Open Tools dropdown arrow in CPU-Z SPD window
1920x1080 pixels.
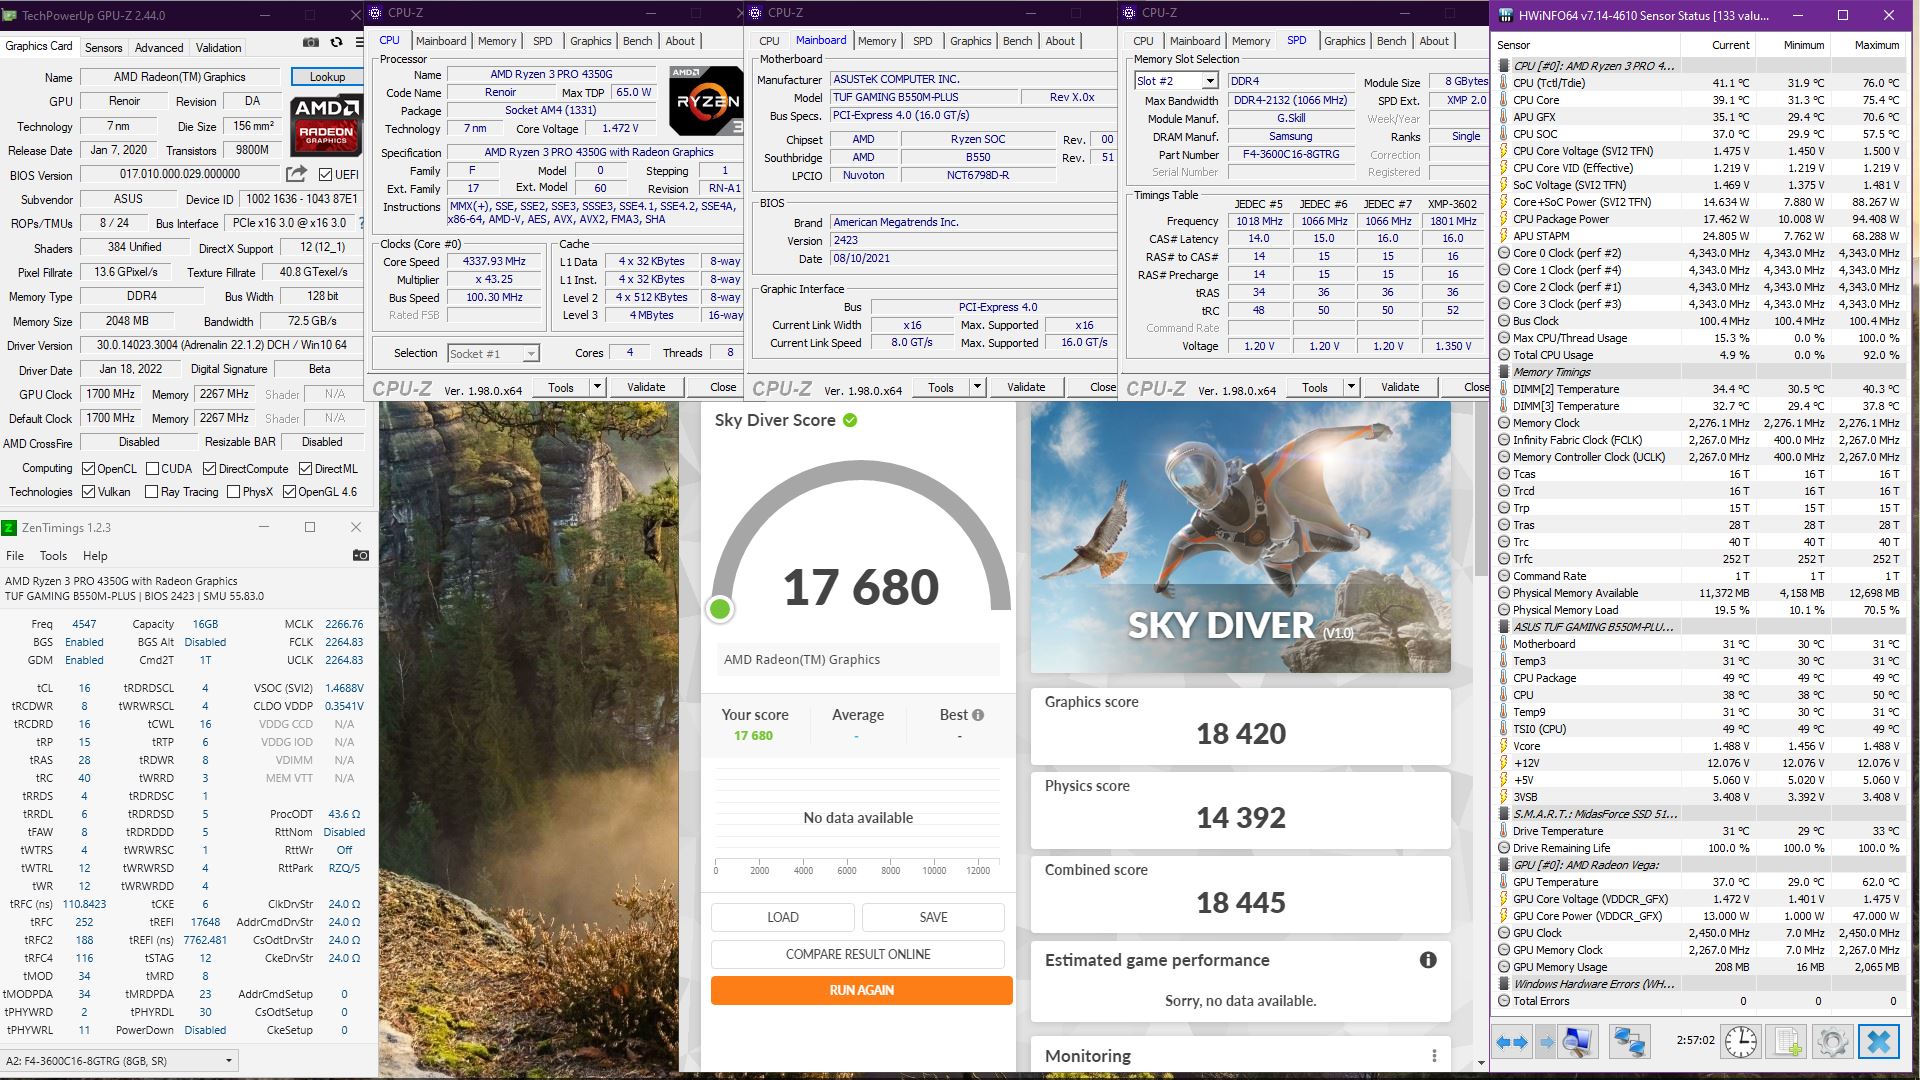click(x=1351, y=387)
